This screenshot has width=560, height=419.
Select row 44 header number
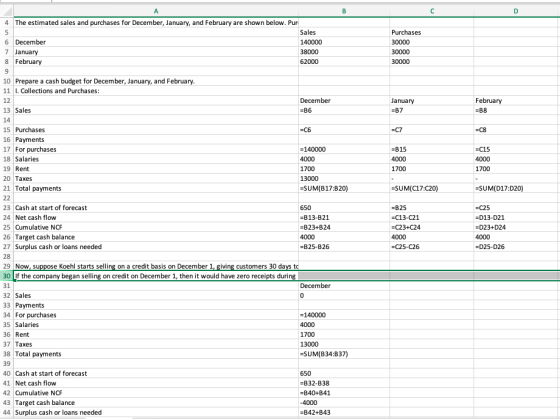[x=7, y=412]
